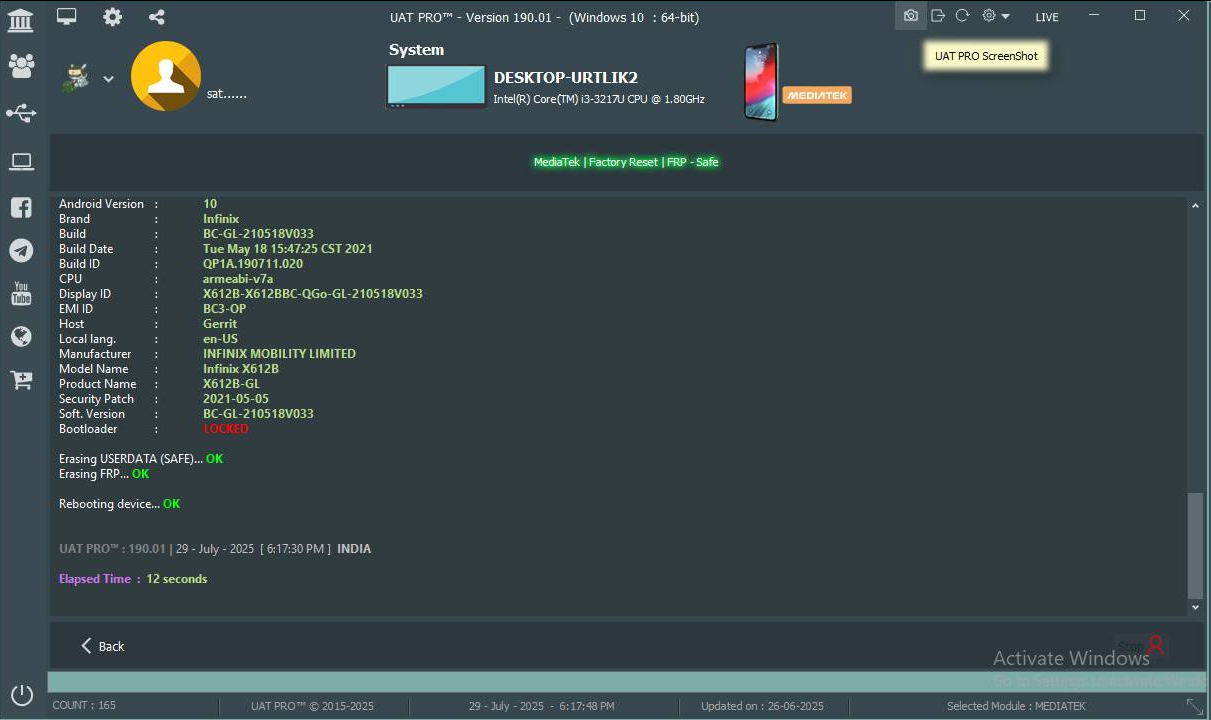This screenshot has width=1211, height=720.
Task: Open the Telegram channel icon
Action: coord(21,251)
